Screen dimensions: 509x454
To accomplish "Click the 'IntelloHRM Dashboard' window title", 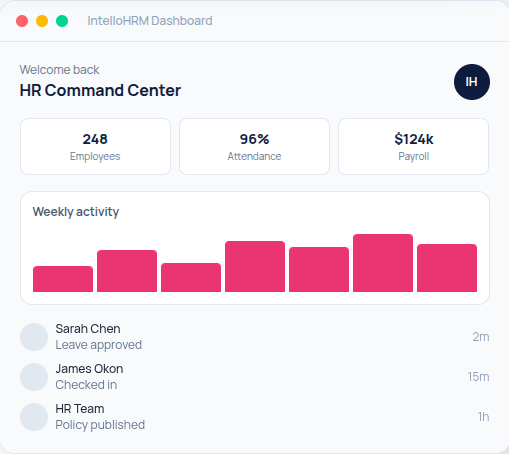I will click(150, 21).
